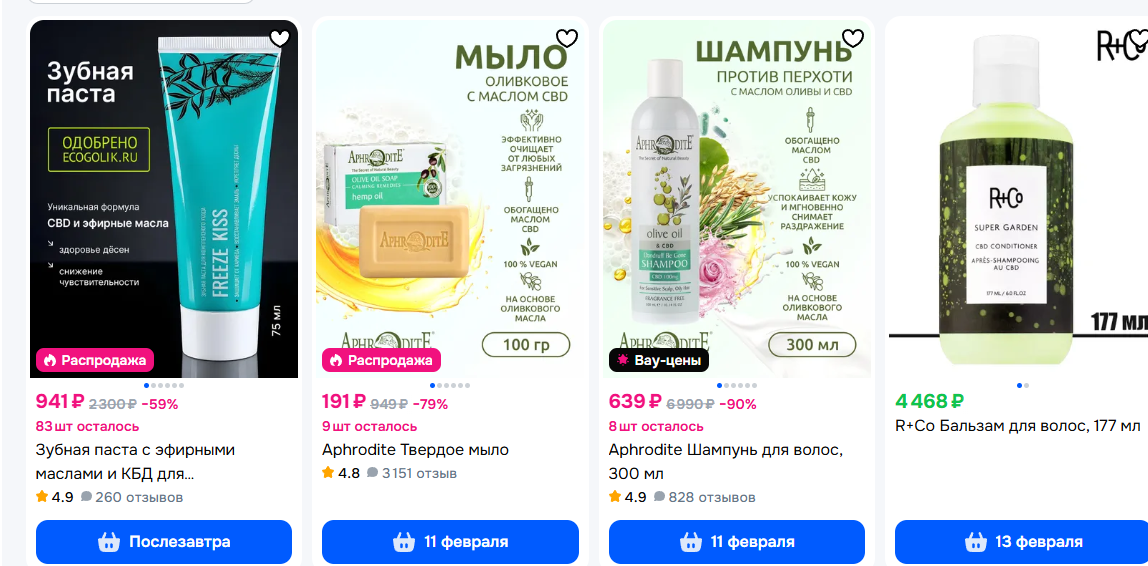Image resolution: width=1148 pixels, height=566 pixels.
Task: Click Распродажа badge on toothpaste card
Action: tap(95, 360)
